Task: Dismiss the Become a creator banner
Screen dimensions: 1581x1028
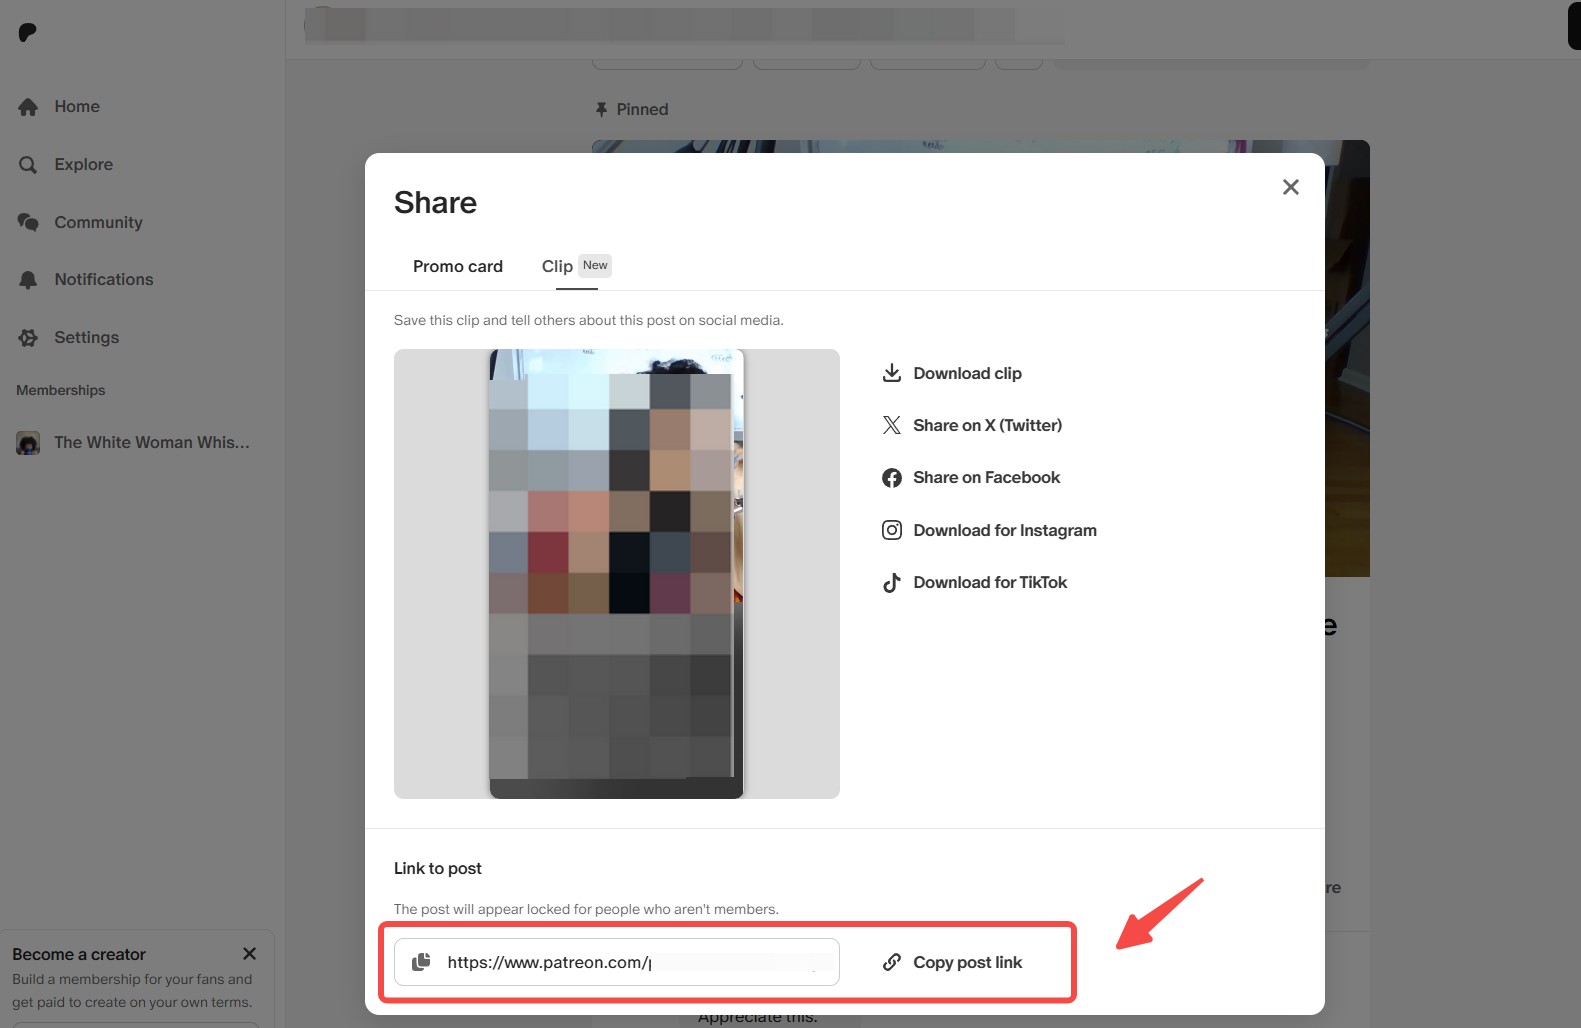Action: point(250,954)
